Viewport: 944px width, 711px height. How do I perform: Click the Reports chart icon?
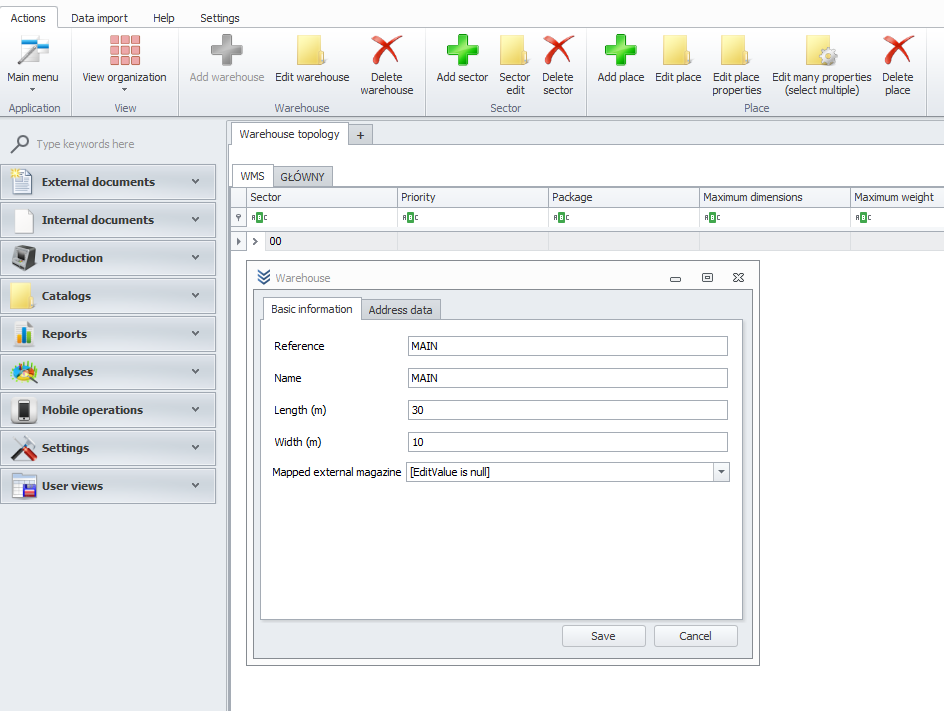coord(23,334)
